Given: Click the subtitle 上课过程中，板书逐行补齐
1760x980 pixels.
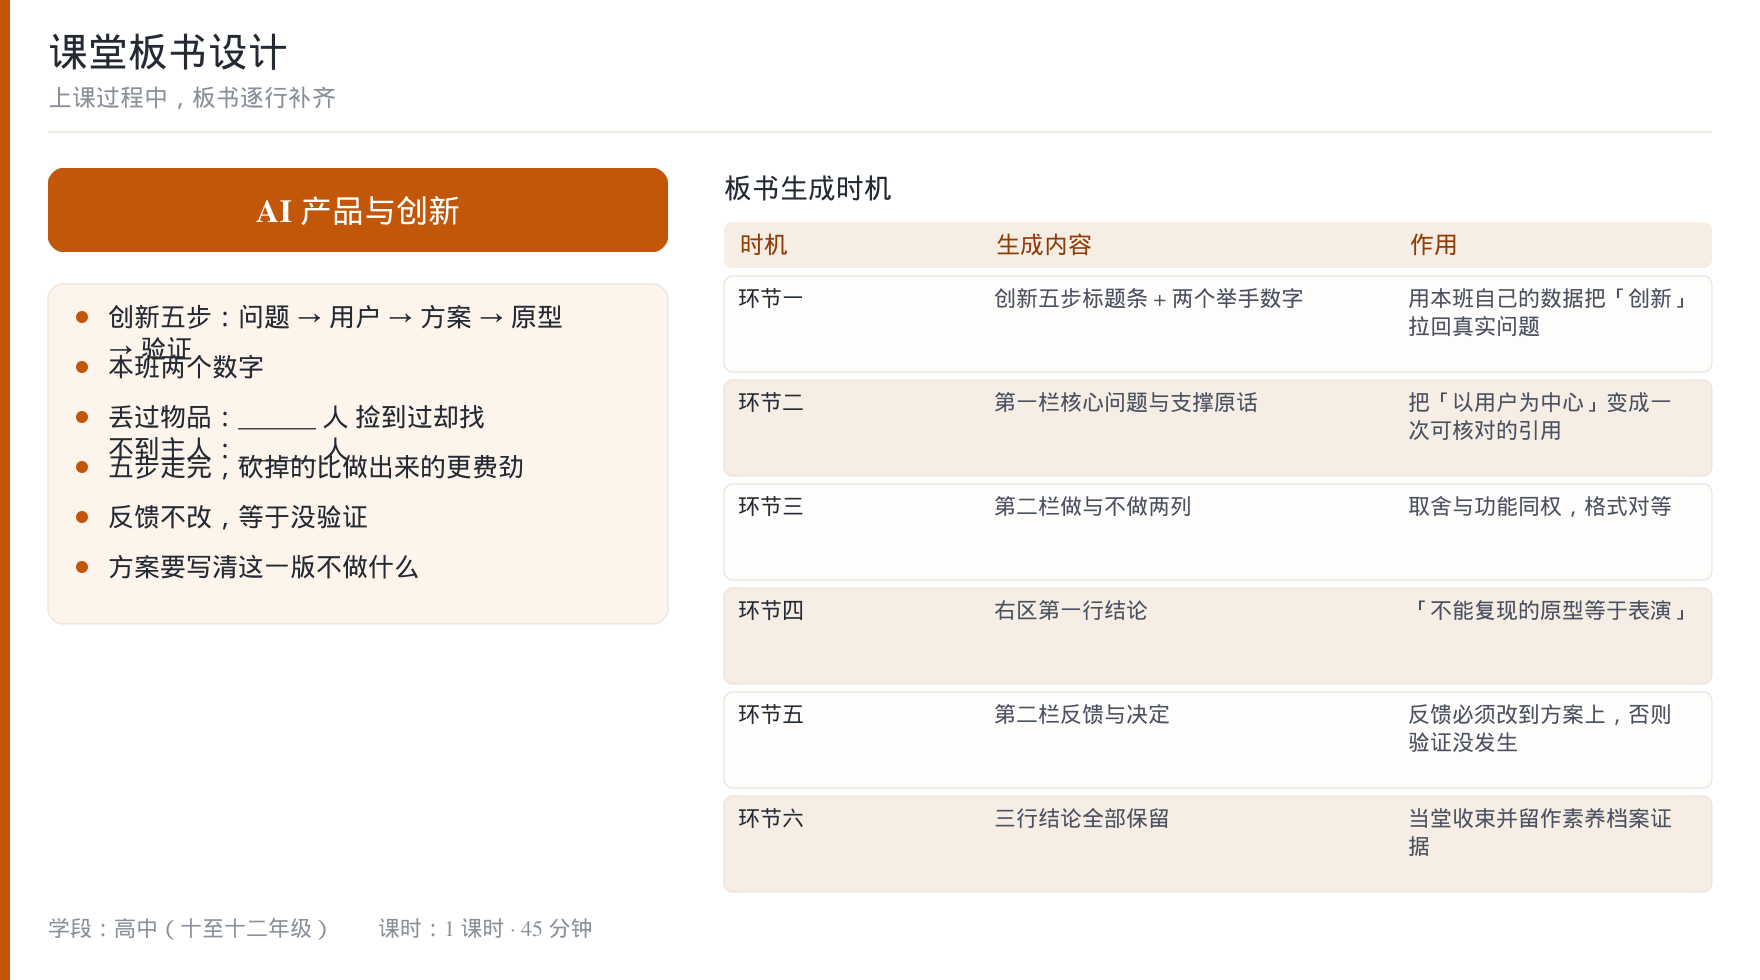Looking at the screenshot, I should (192, 98).
